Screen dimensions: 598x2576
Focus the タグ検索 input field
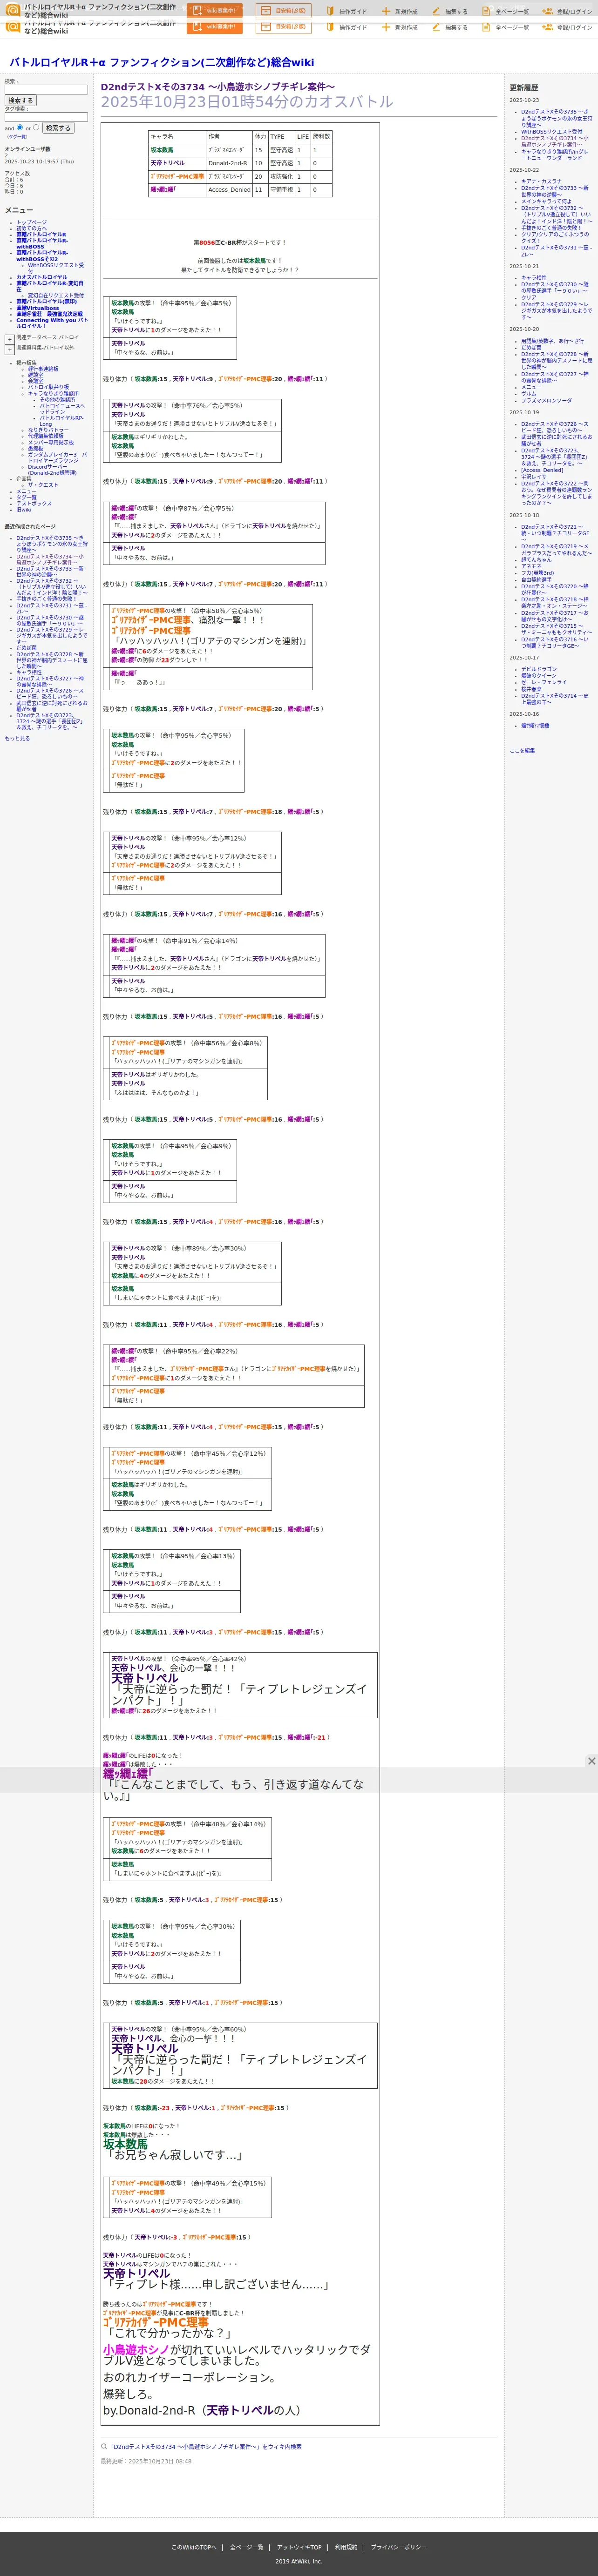coord(46,116)
